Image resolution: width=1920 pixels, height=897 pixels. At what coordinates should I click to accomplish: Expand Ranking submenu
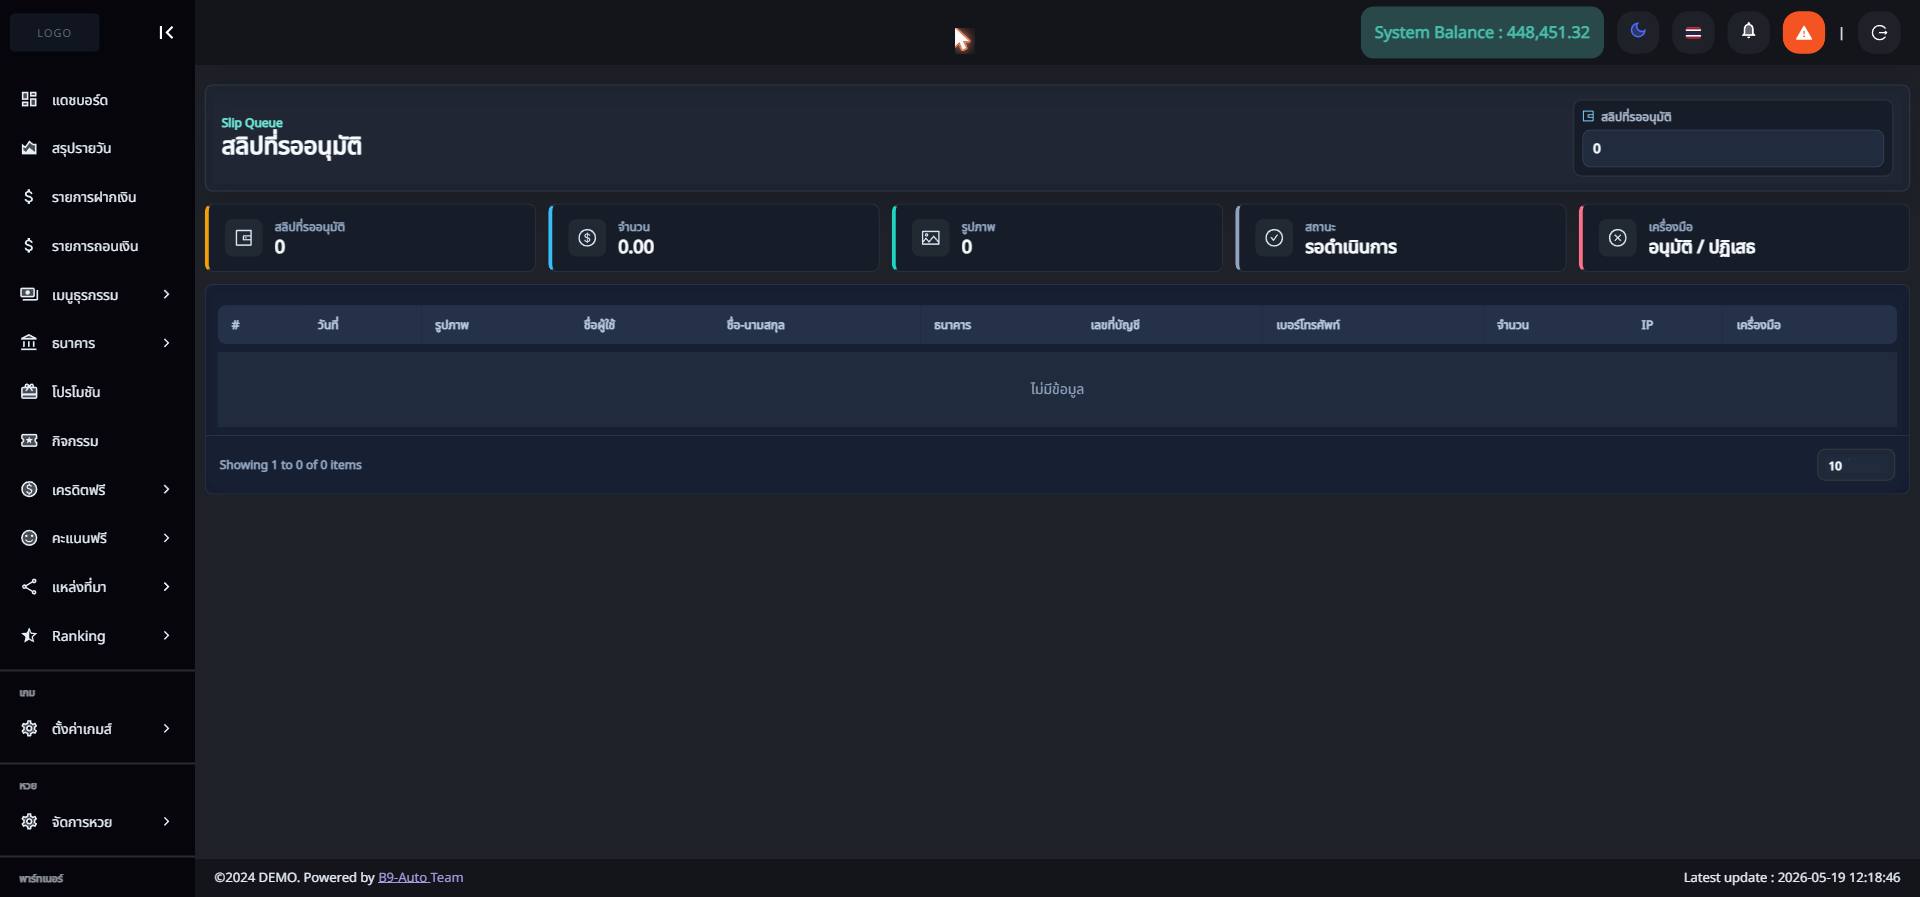coord(97,636)
